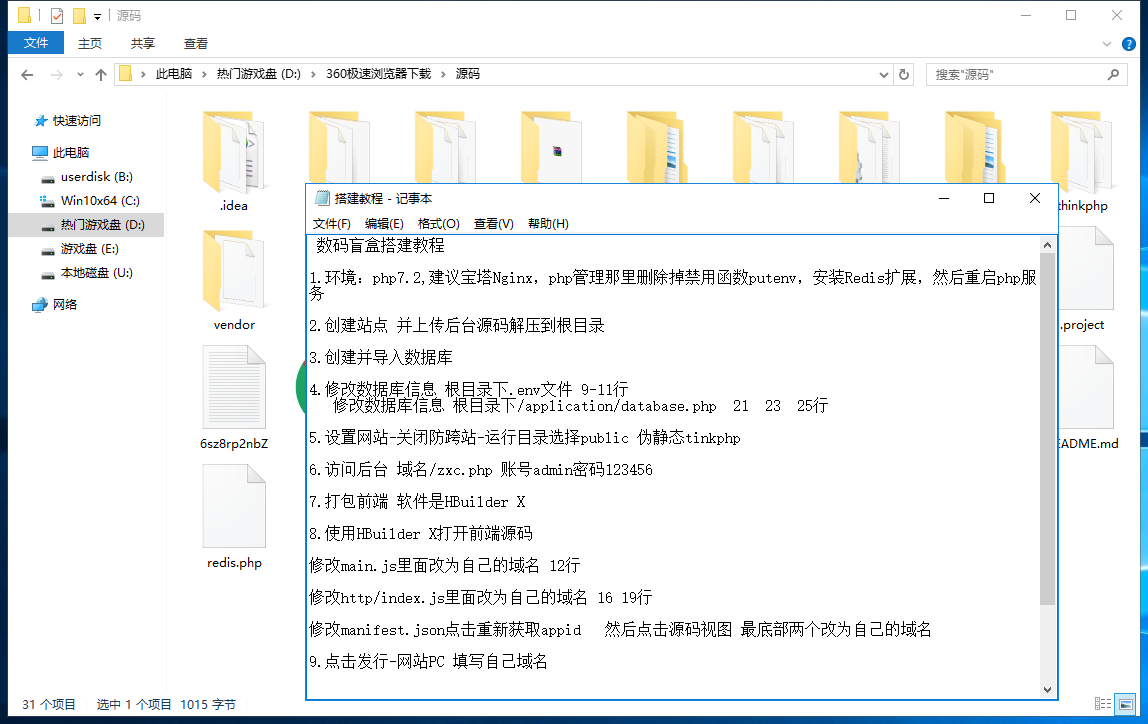Go back using the back arrow
The height and width of the screenshot is (724, 1148).
(x=27, y=75)
